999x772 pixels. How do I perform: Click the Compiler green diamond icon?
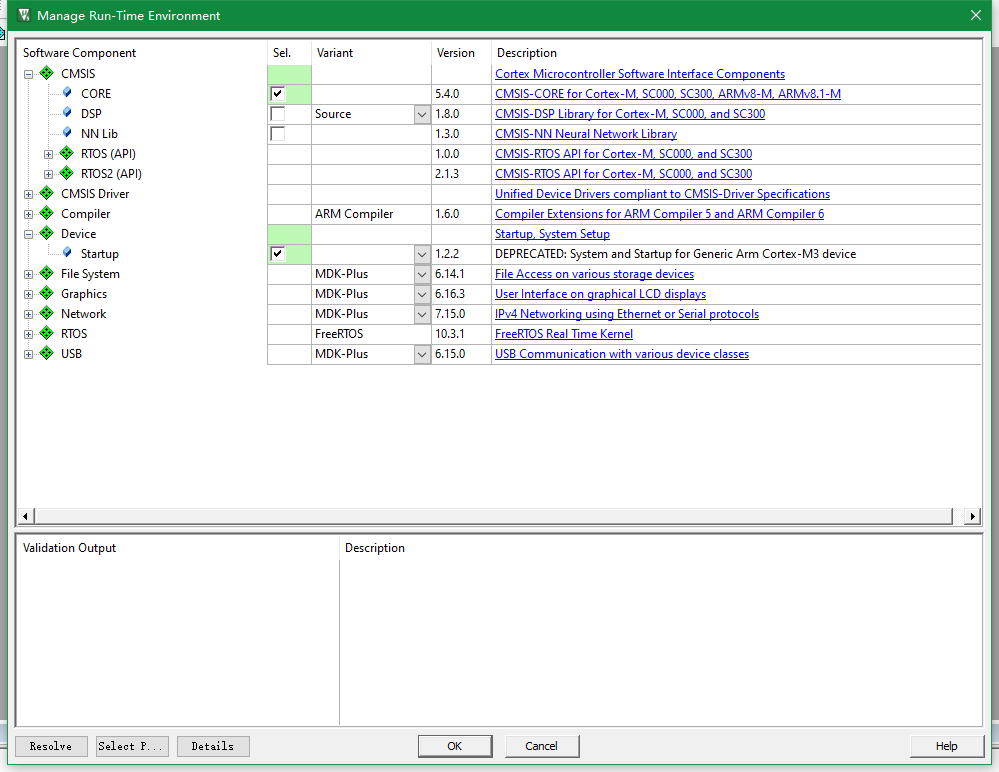[x=47, y=213]
